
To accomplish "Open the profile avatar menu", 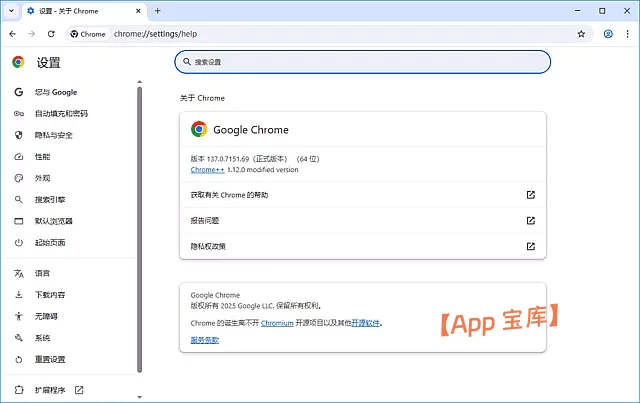I will [x=608, y=34].
